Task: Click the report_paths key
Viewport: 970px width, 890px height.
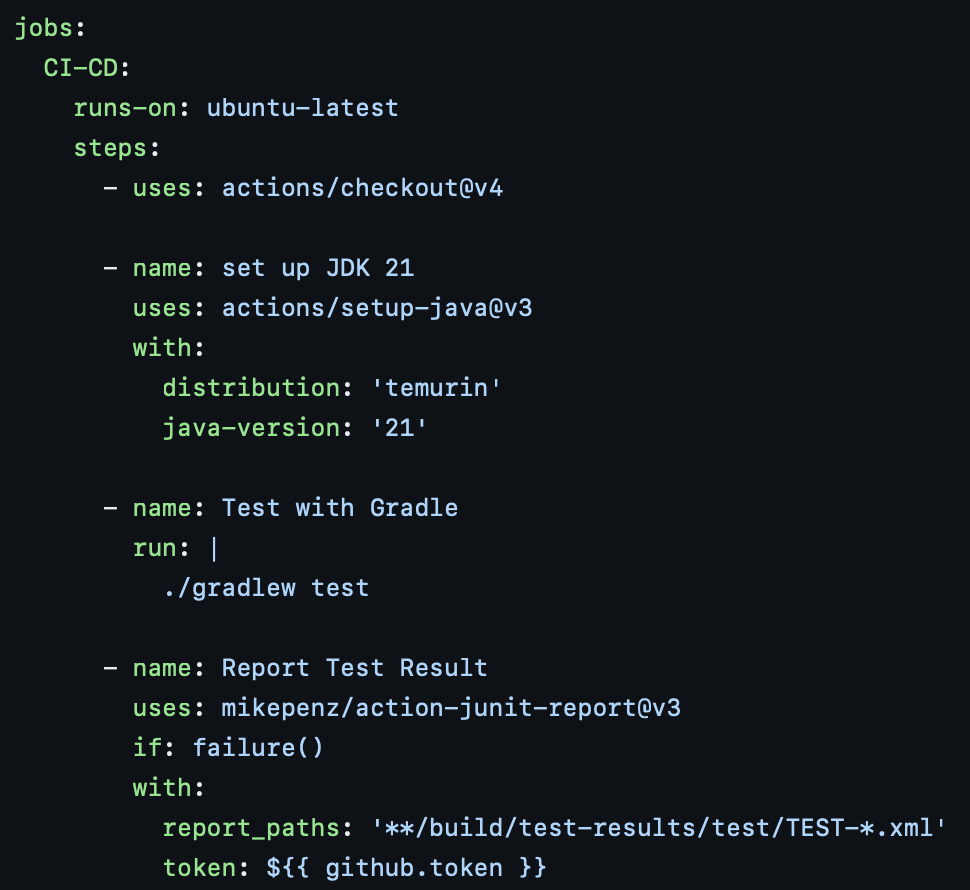Action: [x=251, y=828]
